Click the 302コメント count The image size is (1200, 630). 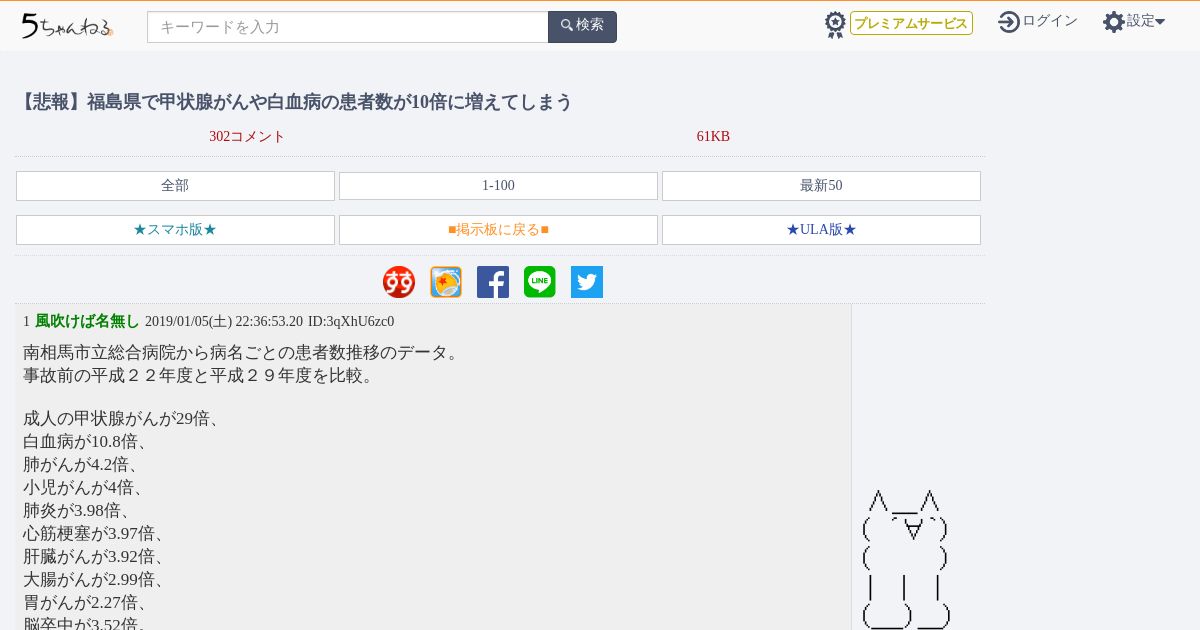(247, 137)
